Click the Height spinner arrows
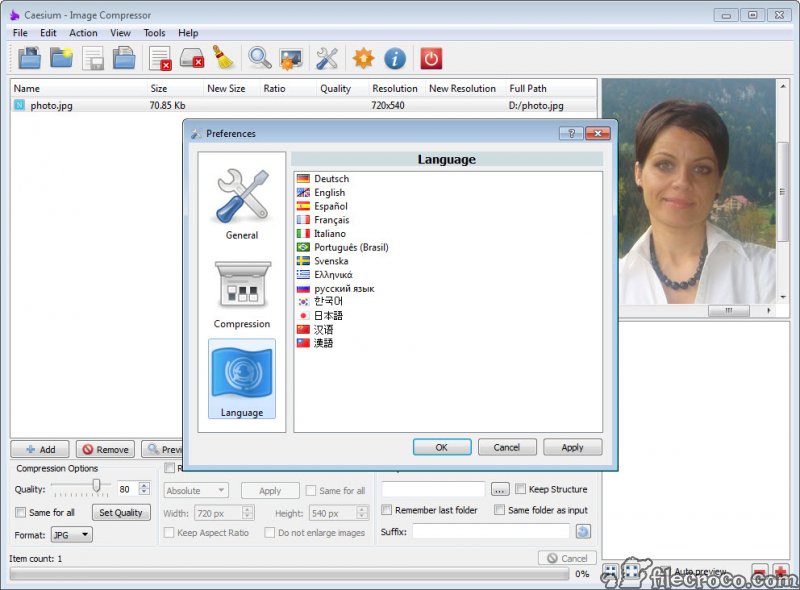Screen dimensions: 800x590 point(362,513)
